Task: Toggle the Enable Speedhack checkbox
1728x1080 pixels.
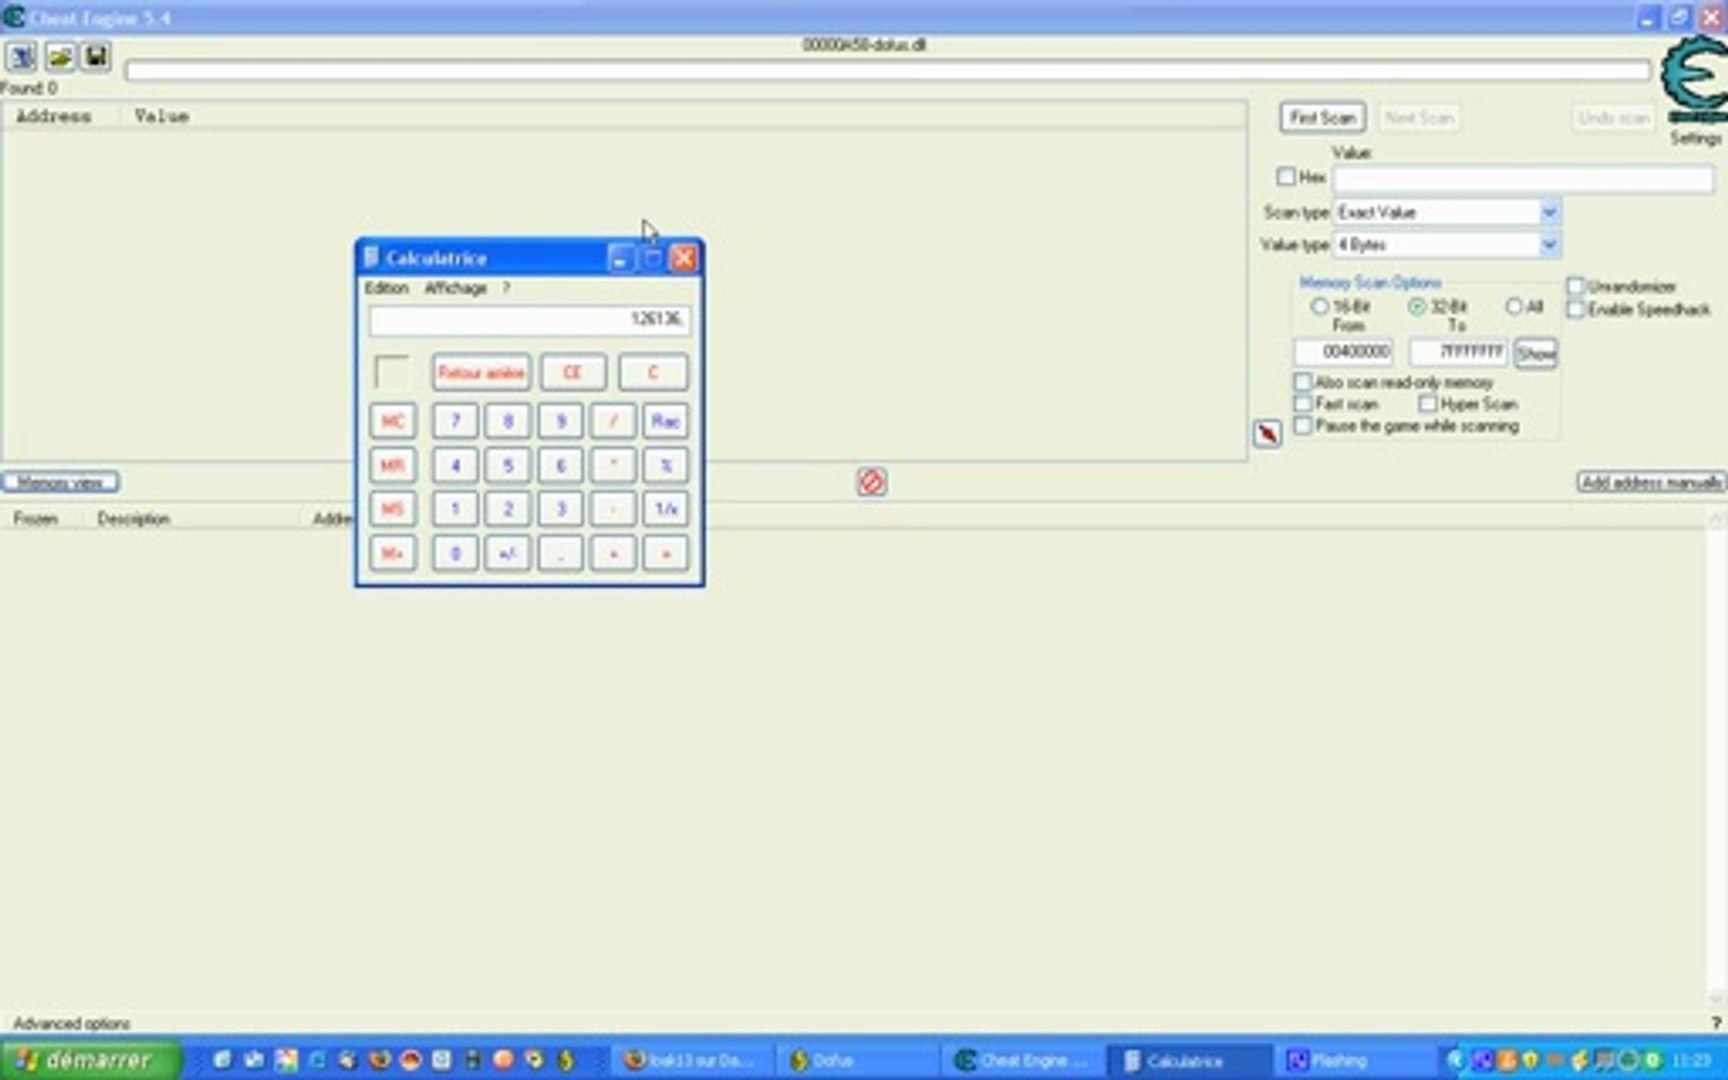Action: 1575,310
